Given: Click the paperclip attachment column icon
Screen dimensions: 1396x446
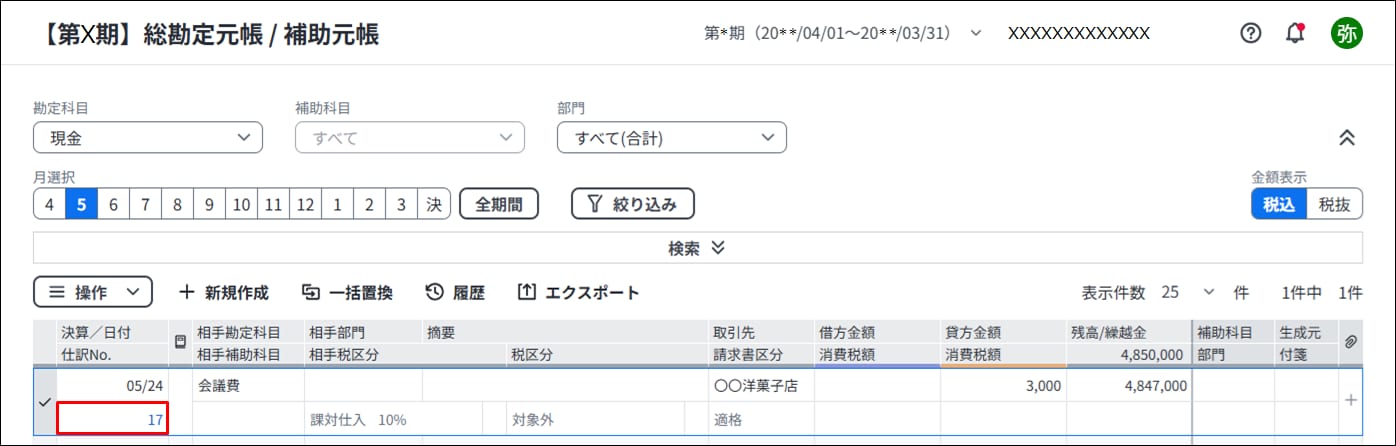Looking at the screenshot, I should (x=1350, y=342).
